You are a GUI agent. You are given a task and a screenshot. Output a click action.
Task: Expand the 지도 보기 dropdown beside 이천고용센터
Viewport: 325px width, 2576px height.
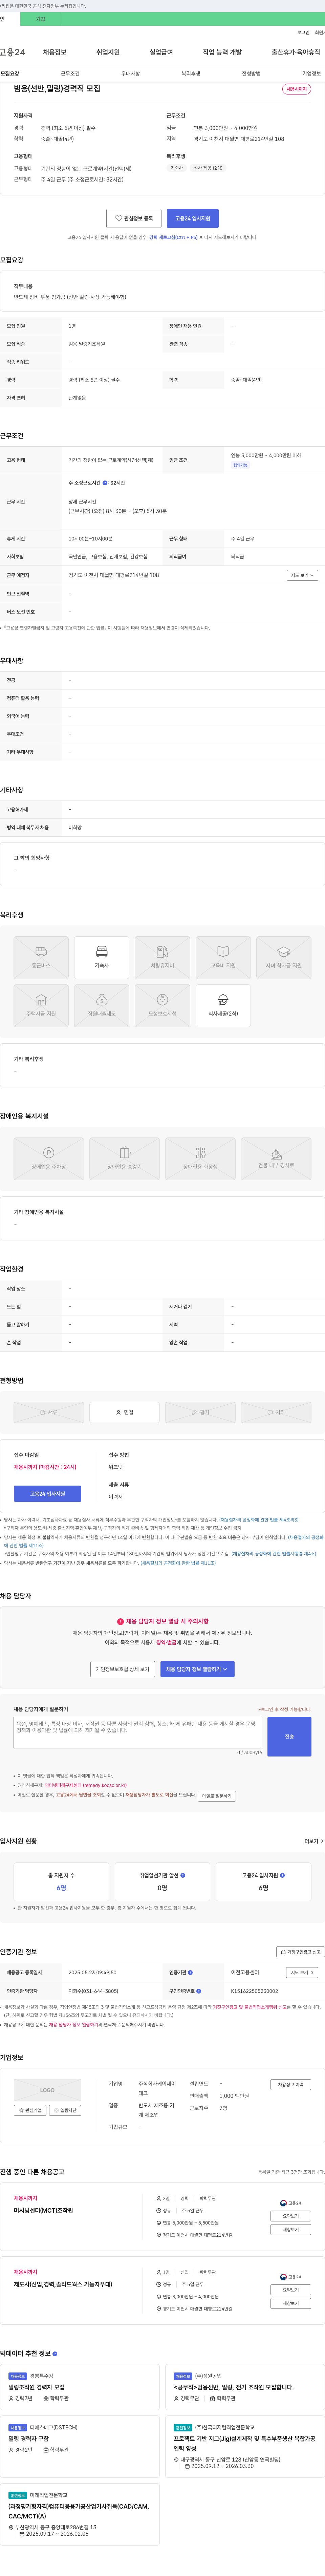(x=302, y=1972)
